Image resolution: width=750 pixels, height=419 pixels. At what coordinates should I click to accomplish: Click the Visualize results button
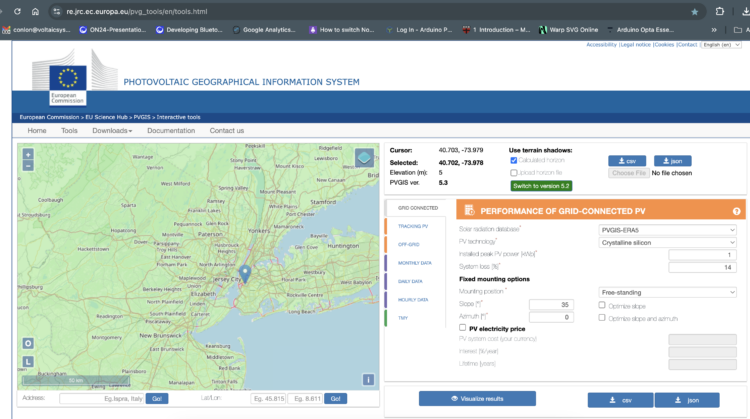click(x=478, y=398)
